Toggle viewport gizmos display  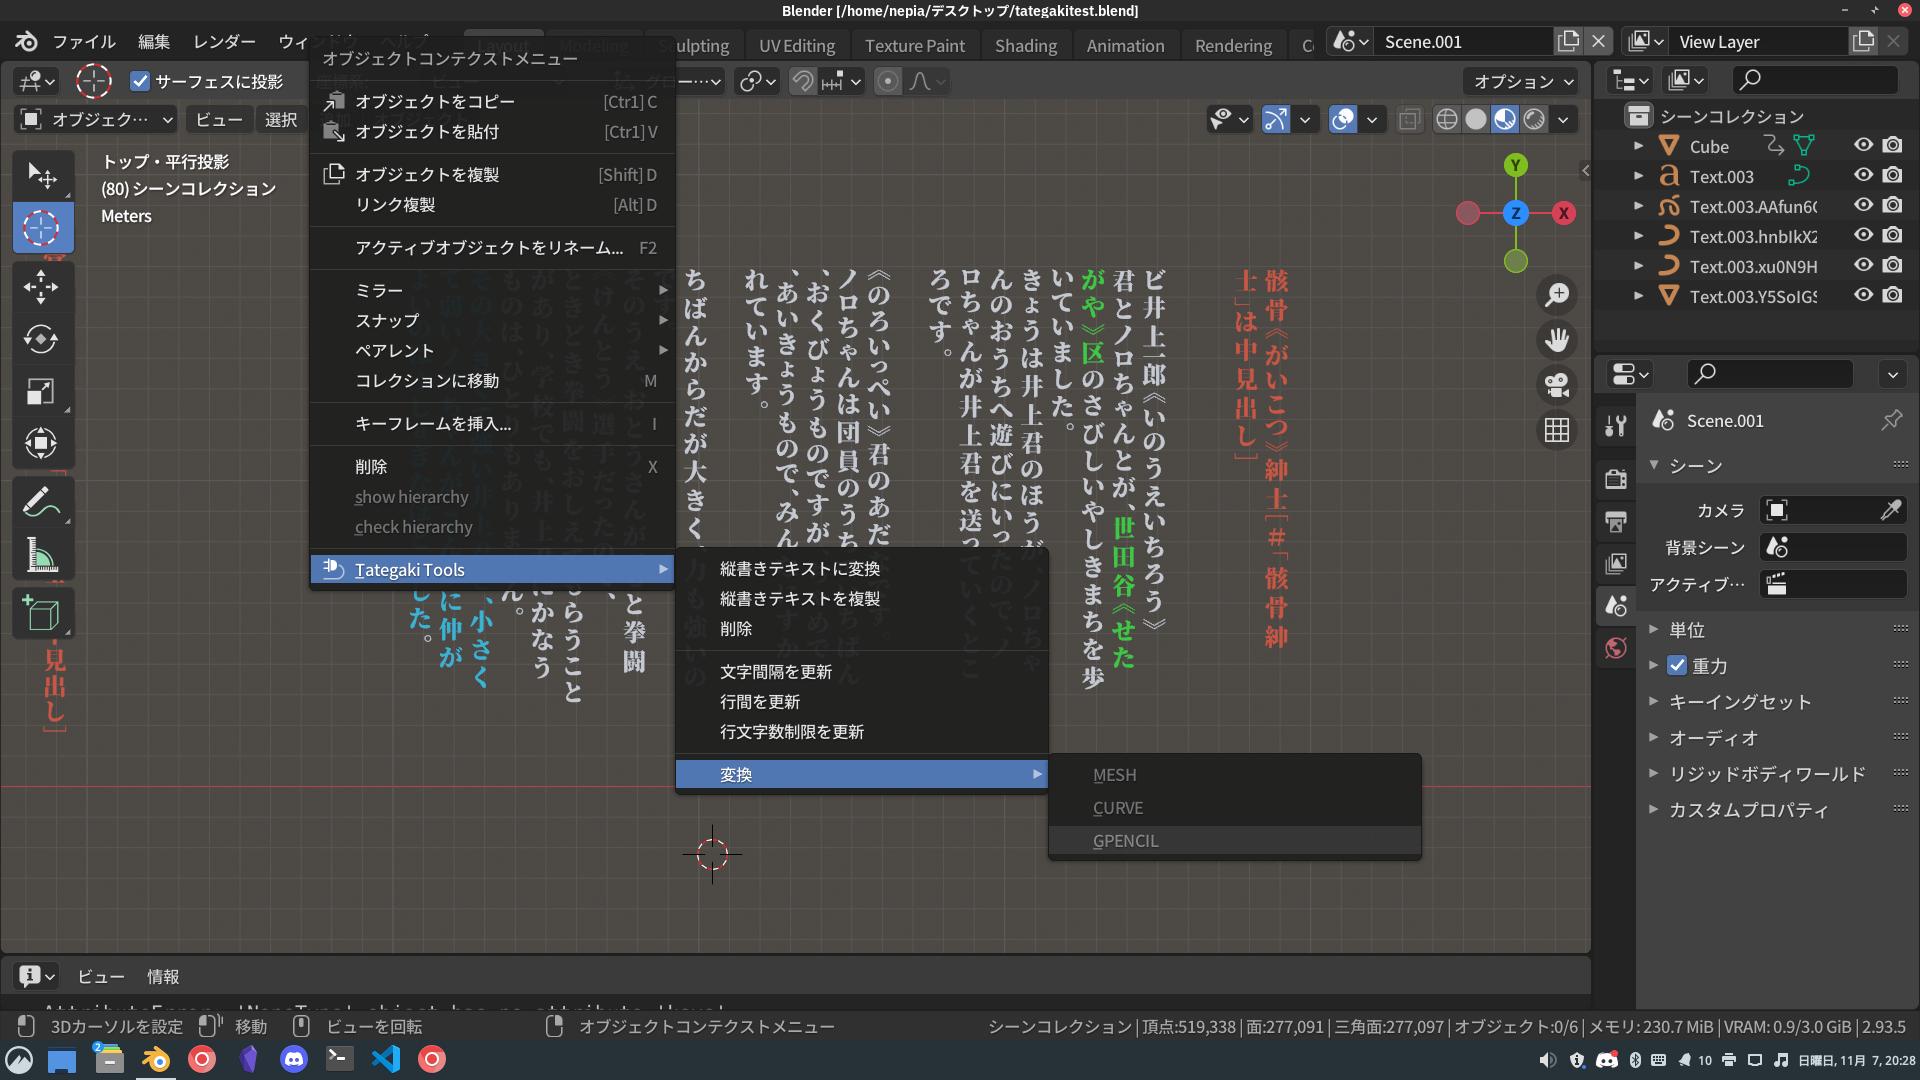pos(1275,120)
